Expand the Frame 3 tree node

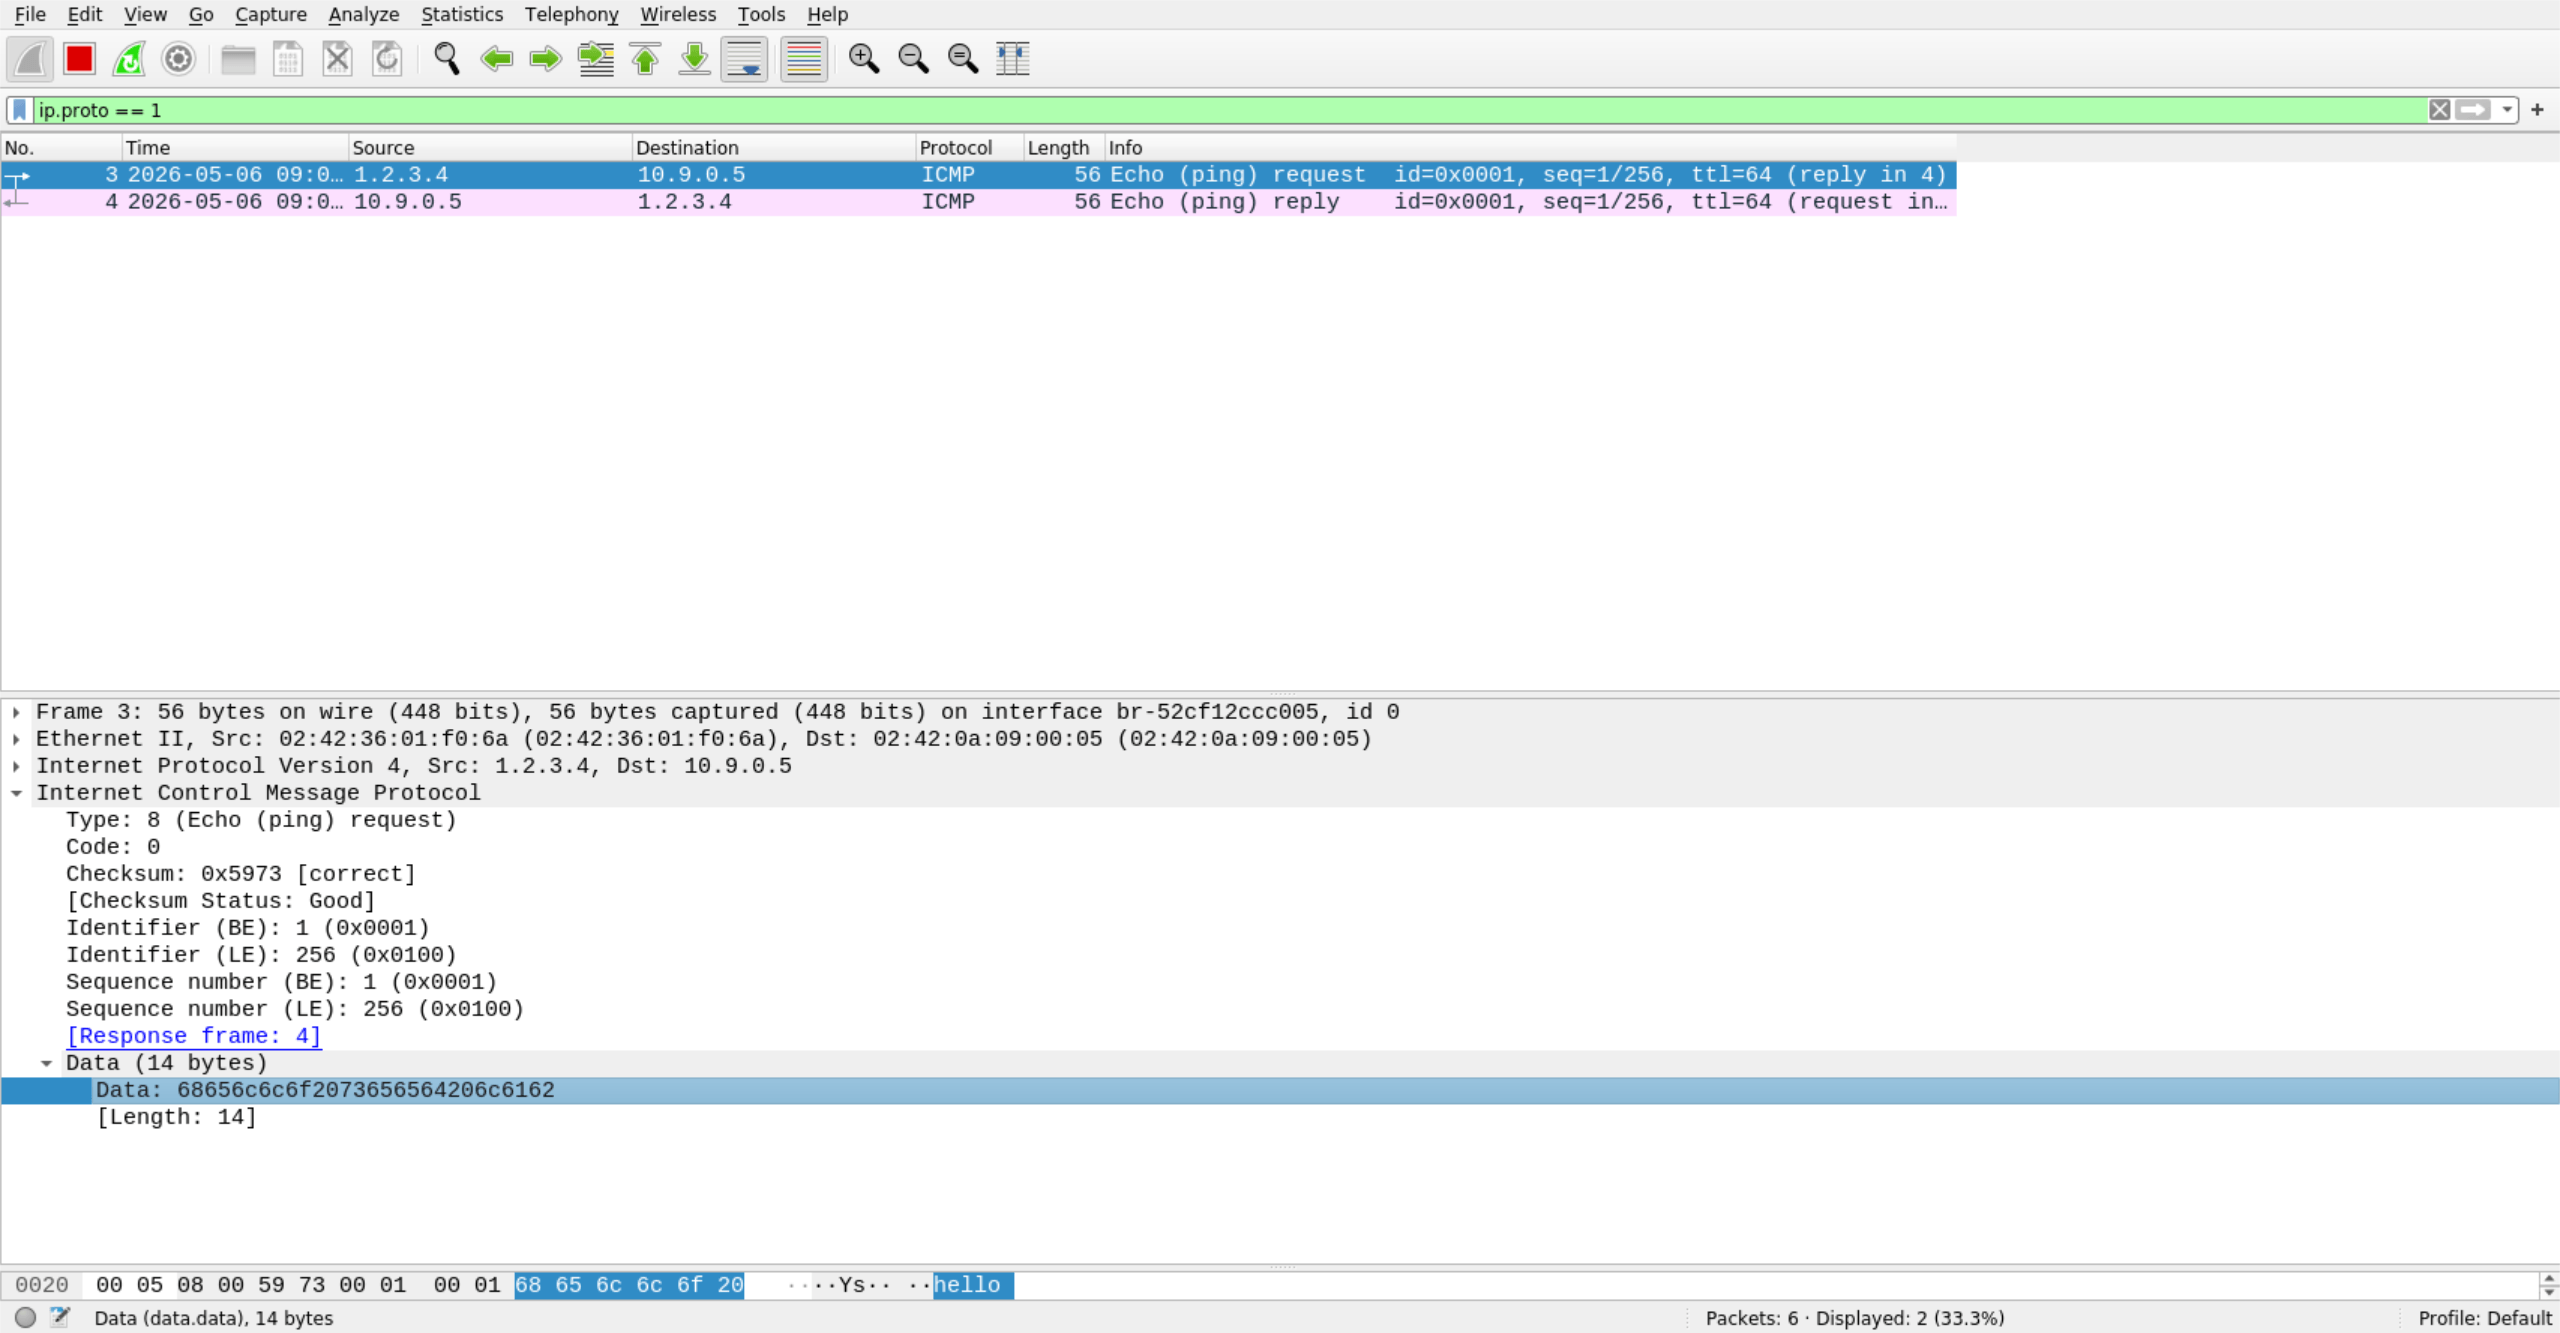point(16,712)
